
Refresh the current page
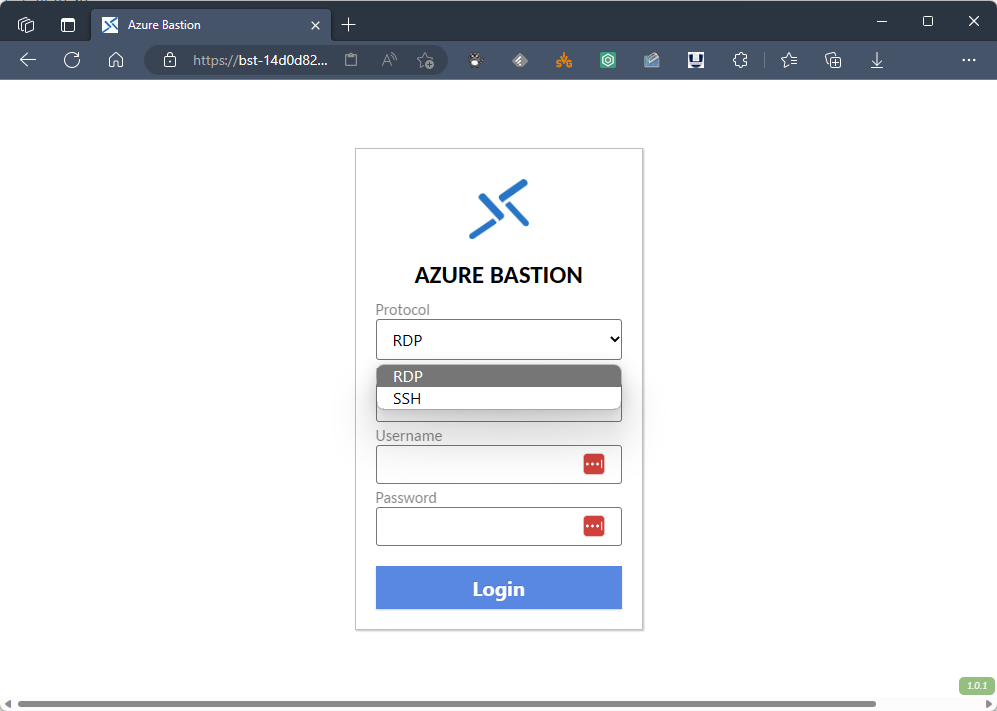[72, 60]
